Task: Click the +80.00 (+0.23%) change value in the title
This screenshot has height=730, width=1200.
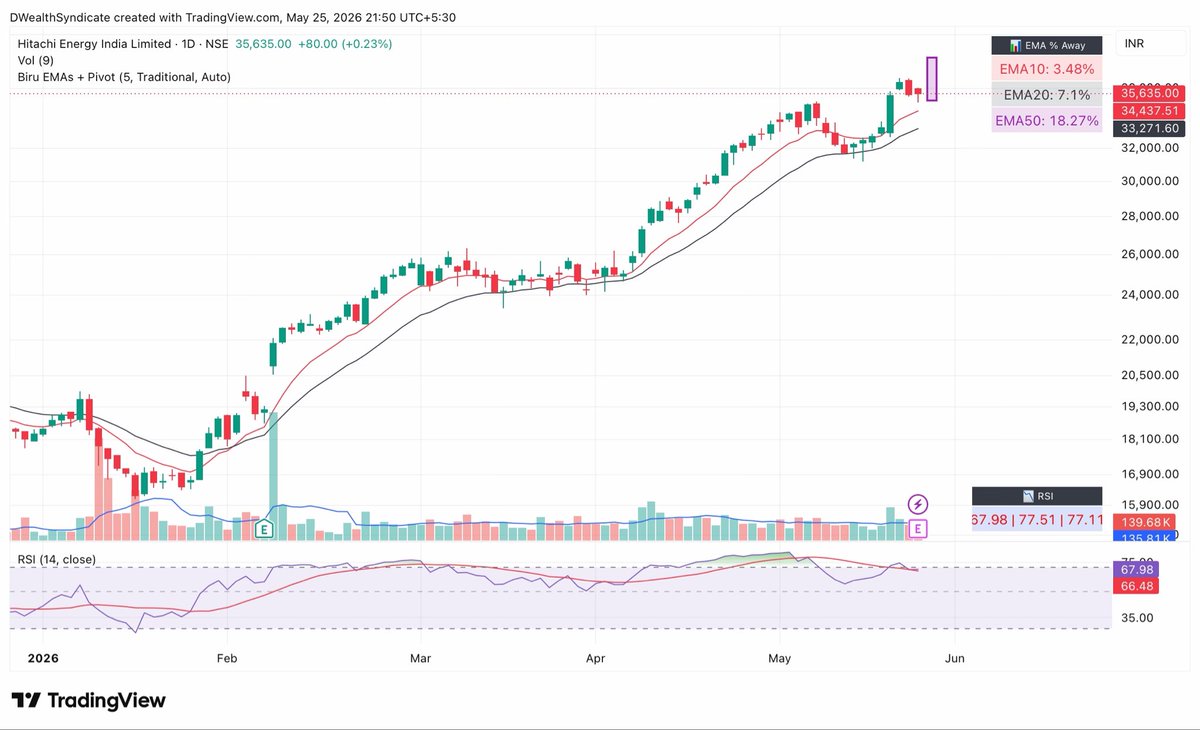Action: 345,44
